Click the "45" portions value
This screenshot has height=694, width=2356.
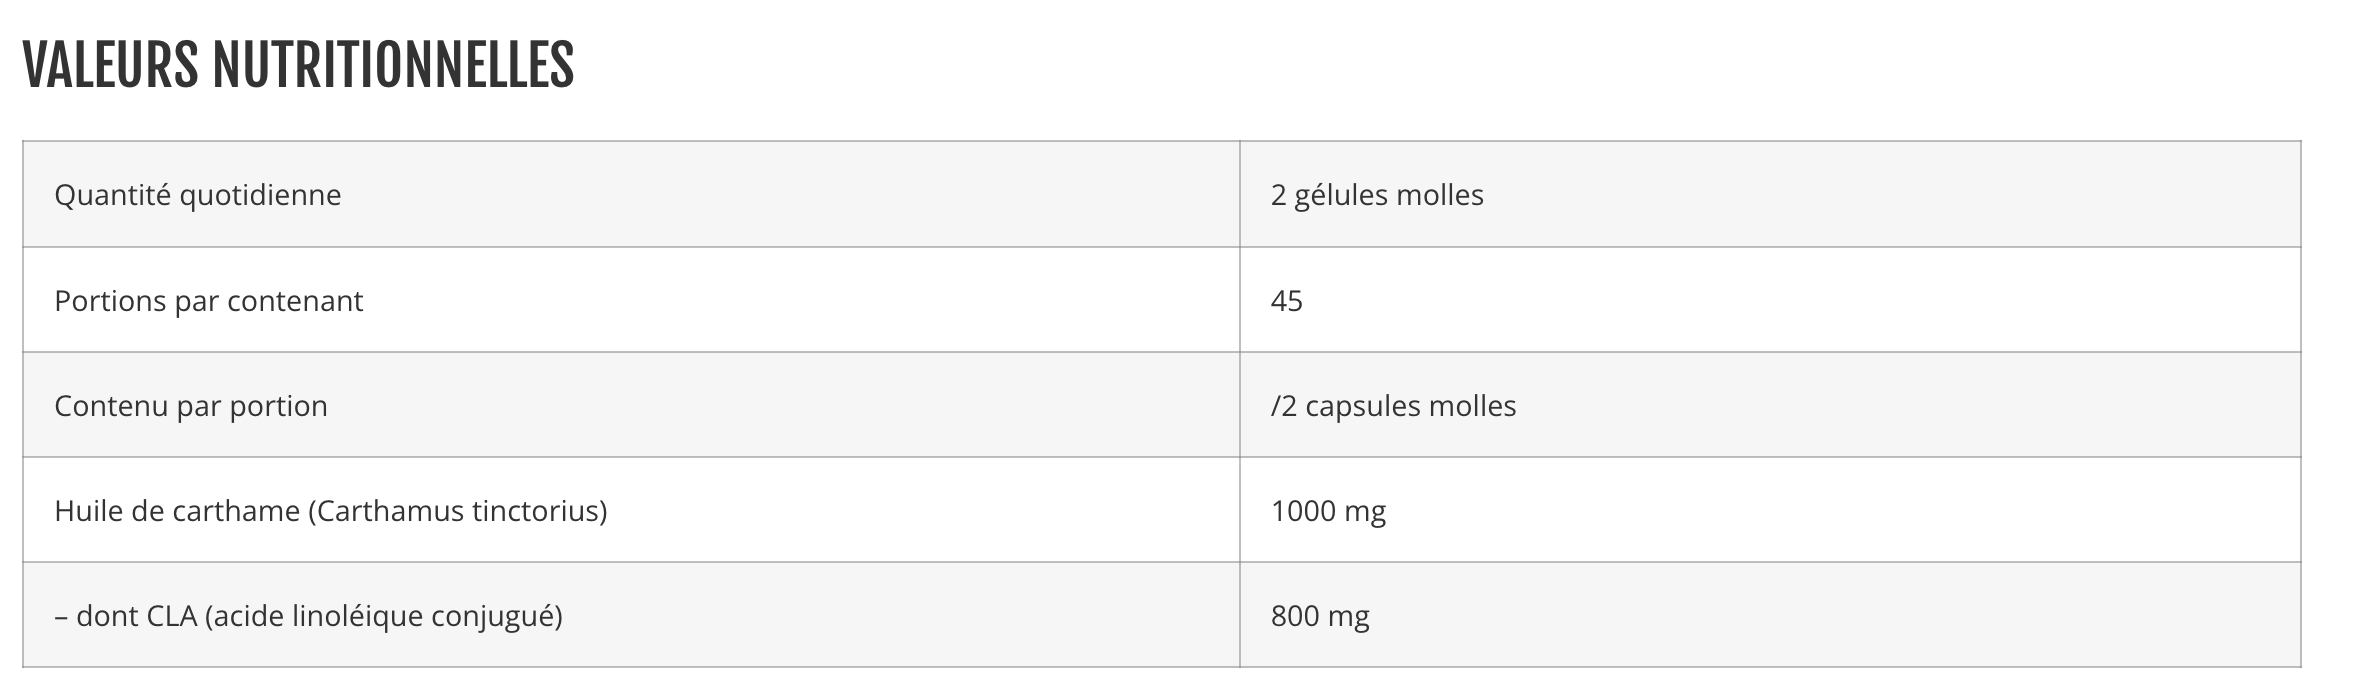pyautogui.click(x=1286, y=301)
